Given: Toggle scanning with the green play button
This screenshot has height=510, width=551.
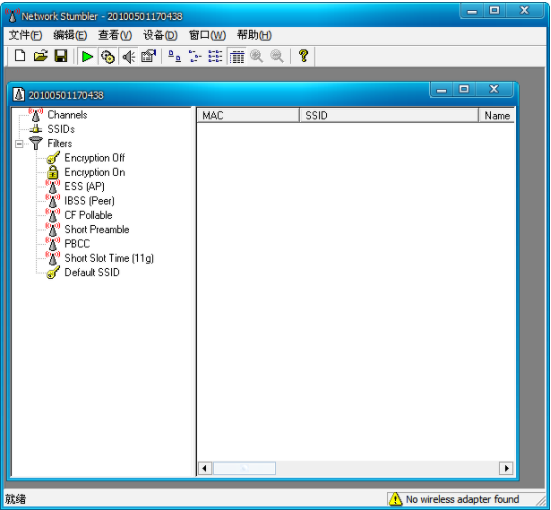Looking at the screenshot, I should pos(87,57).
